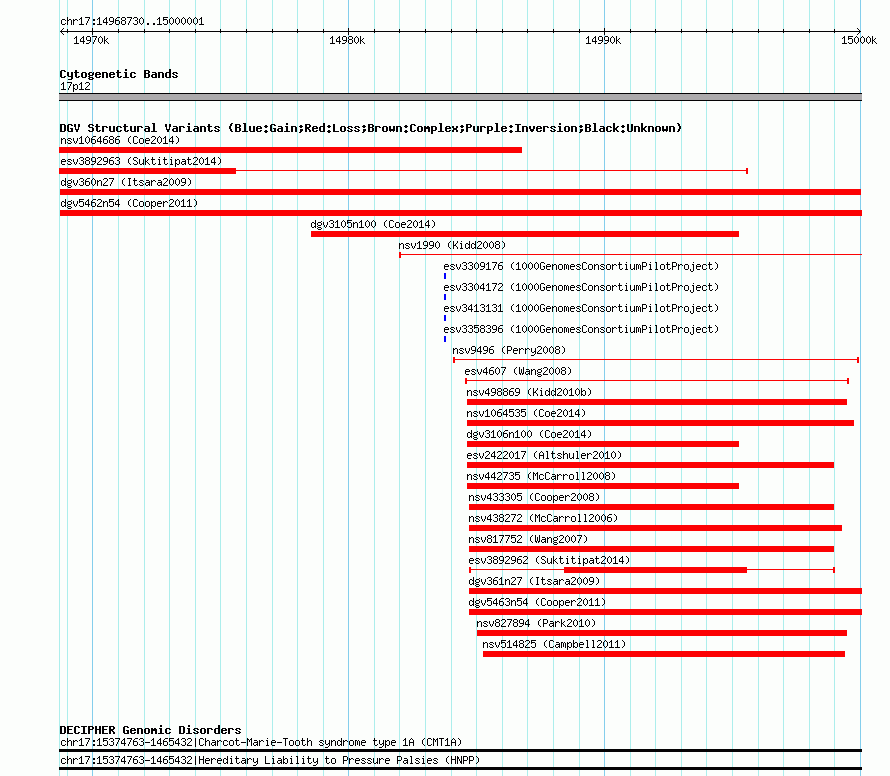890x776 pixels.
Task: Click the esv4607 (Wang2008) variant label
Action: click(518, 371)
